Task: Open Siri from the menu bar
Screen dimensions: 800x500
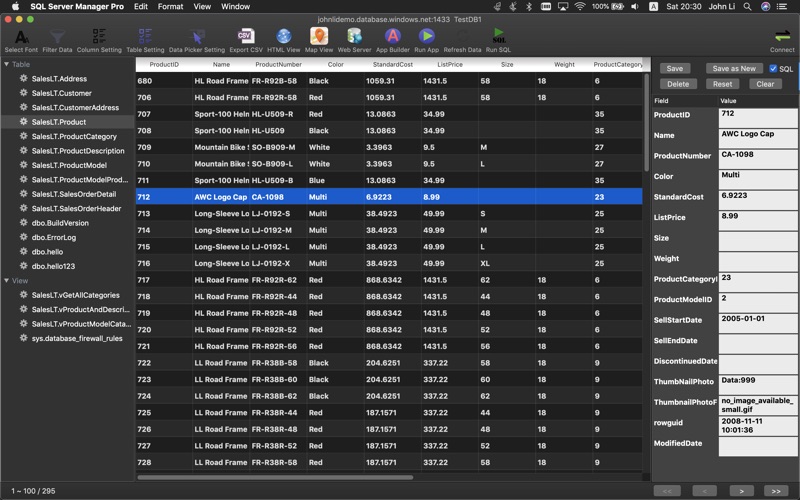Action: (x=765, y=7)
